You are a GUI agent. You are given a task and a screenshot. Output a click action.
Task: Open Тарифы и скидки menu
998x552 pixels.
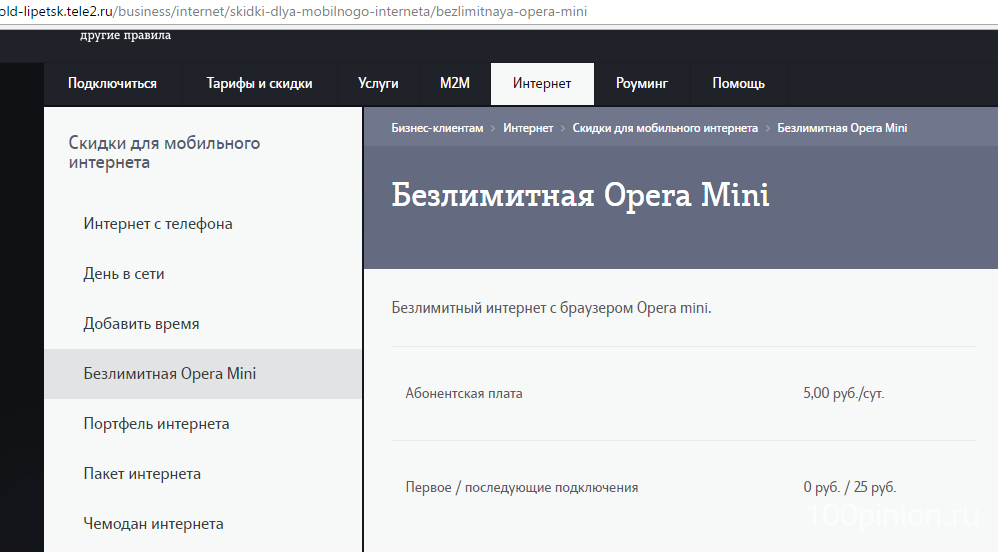(x=259, y=83)
